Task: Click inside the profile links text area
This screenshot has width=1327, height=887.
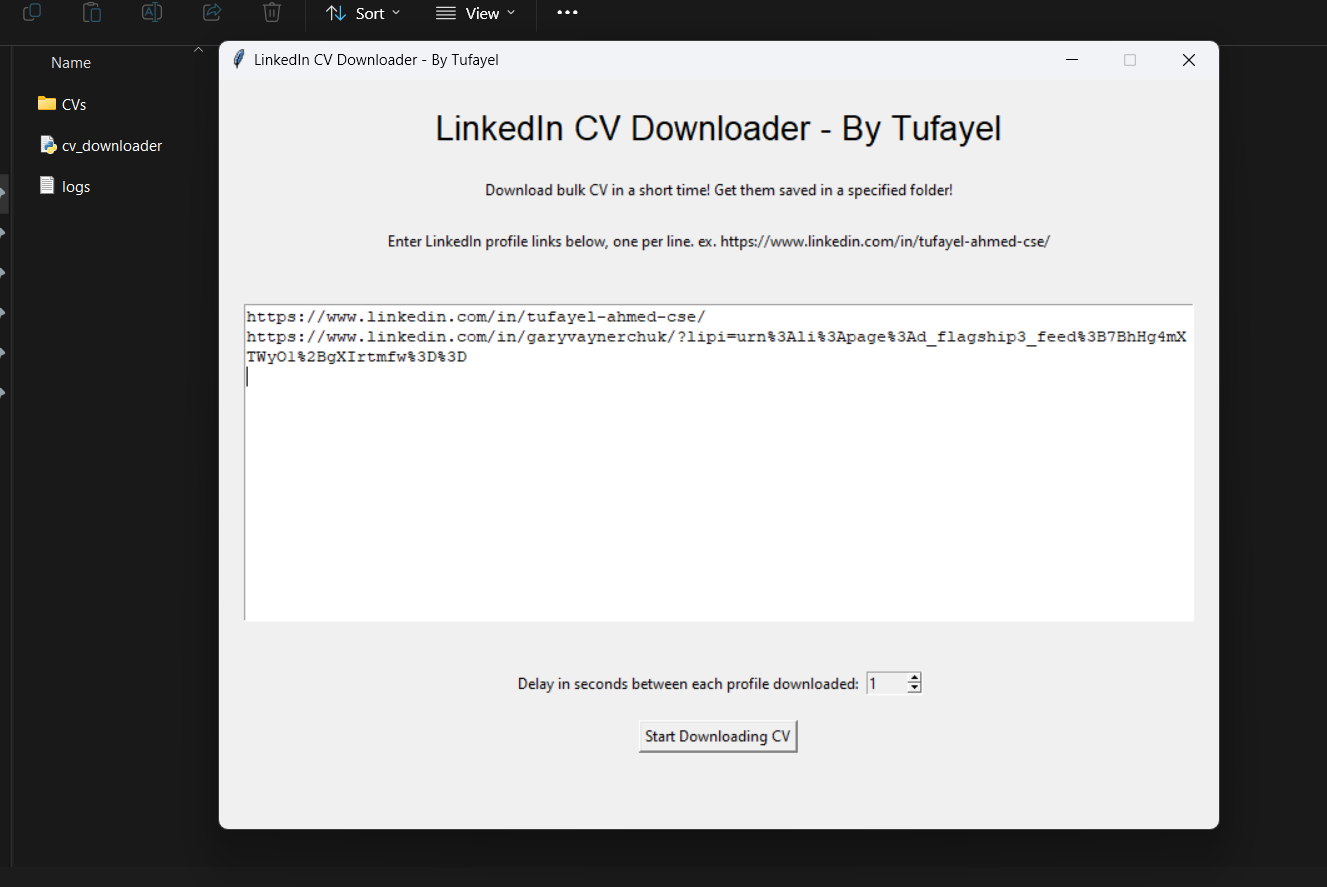Action: 719,462
